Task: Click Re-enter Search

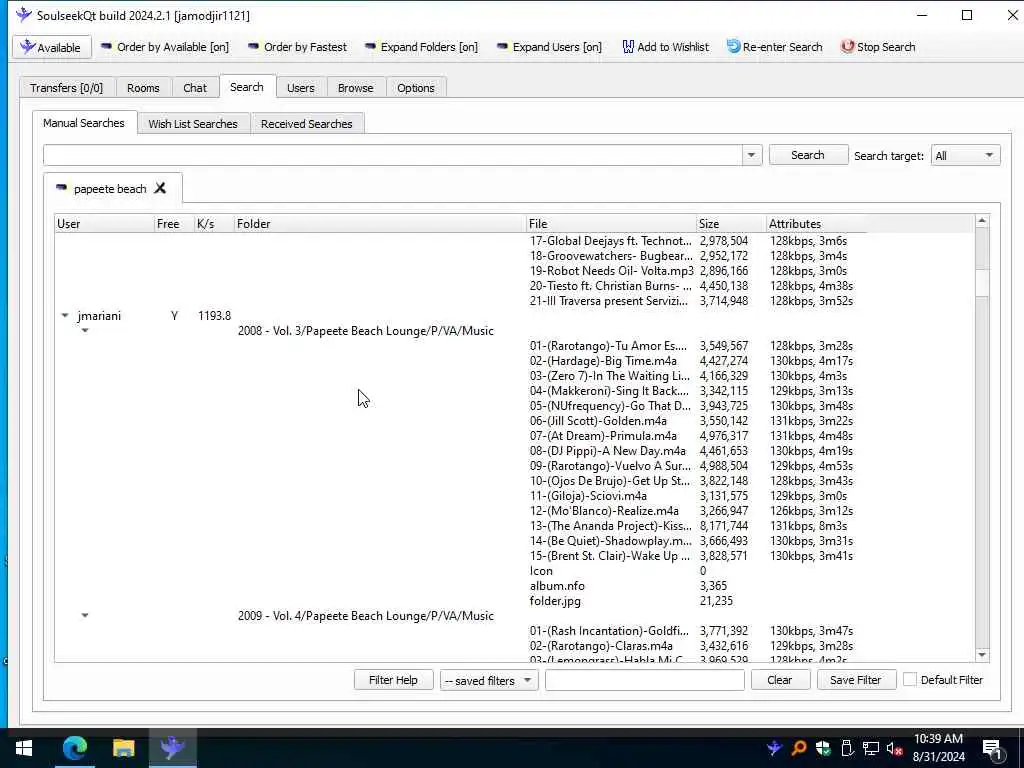Action: coord(775,47)
